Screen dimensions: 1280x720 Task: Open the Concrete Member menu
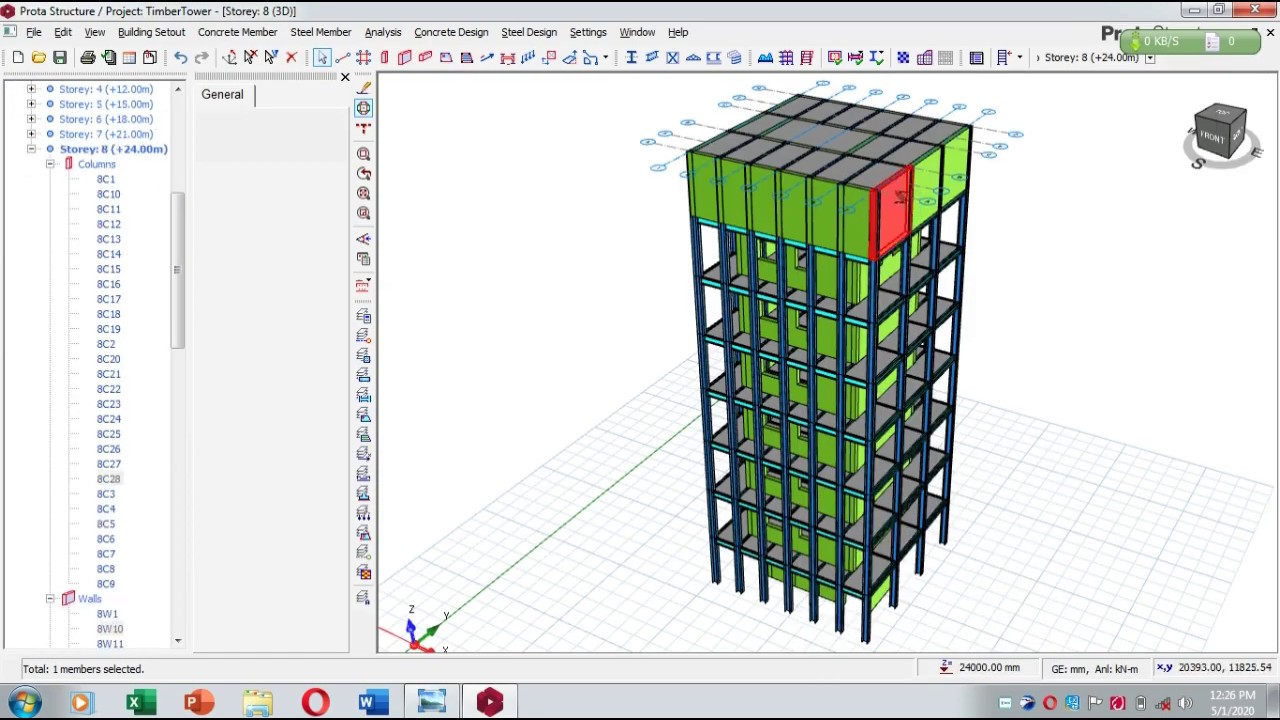pyautogui.click(x=237, y=32)
